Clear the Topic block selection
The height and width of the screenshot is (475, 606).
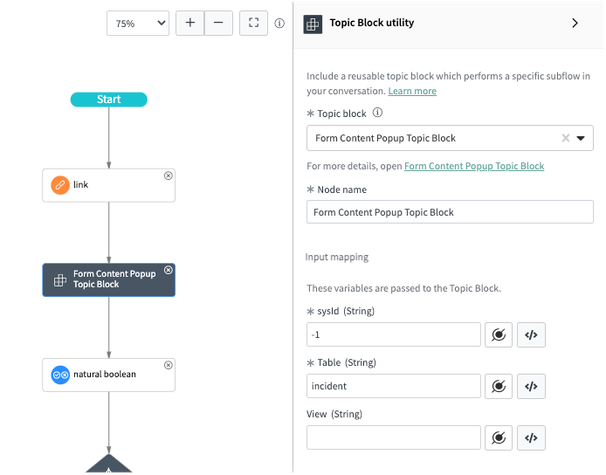click(565, 138)
